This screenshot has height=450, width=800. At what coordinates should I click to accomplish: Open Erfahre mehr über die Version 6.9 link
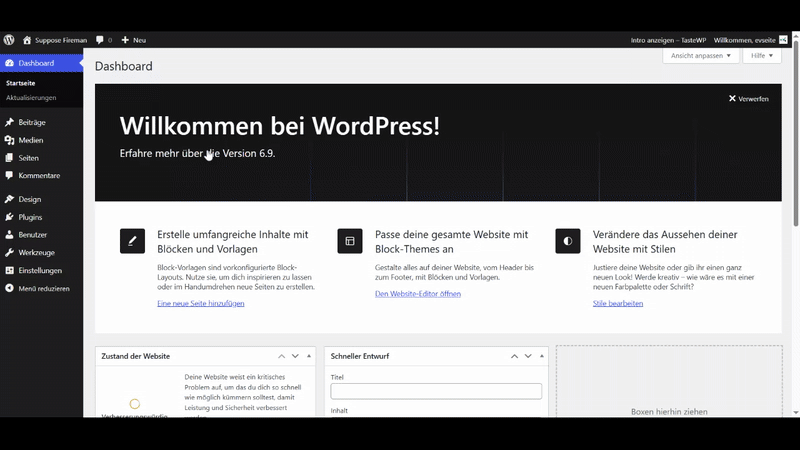[x=197, y=153]
